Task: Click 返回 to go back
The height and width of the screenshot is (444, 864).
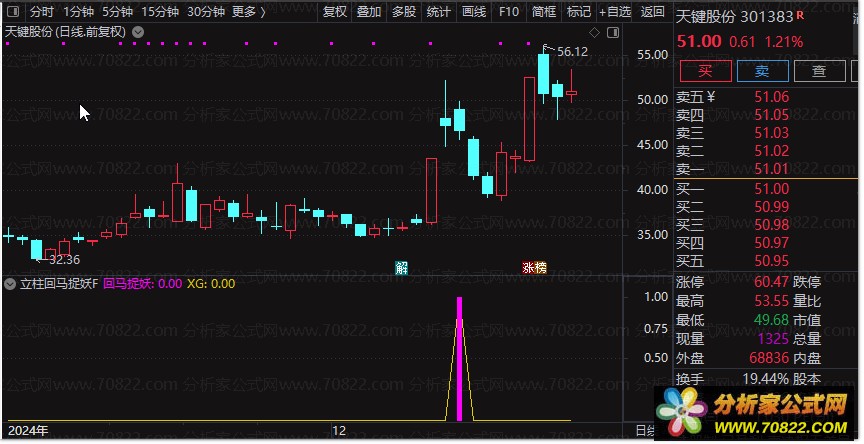Action: 652,12
